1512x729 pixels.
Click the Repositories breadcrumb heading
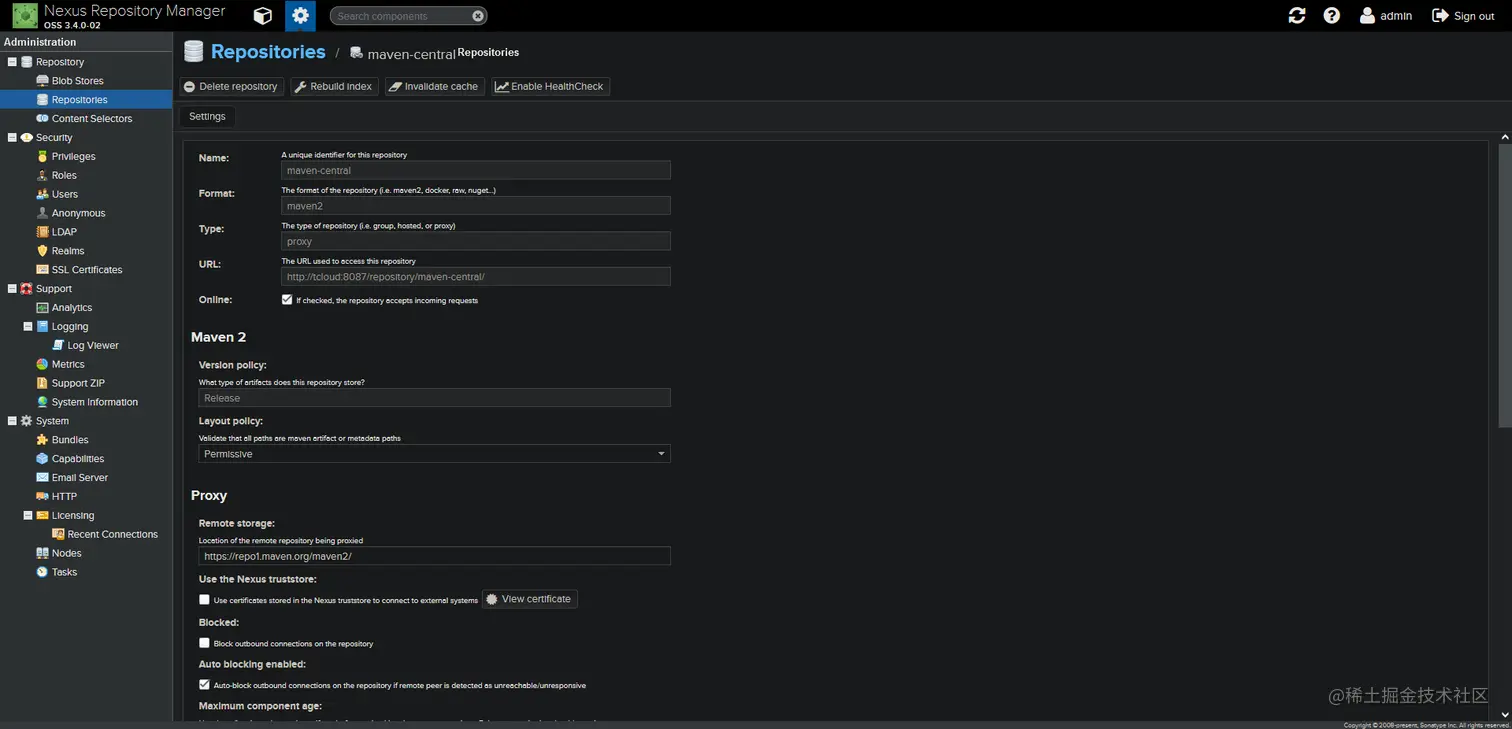[x=268, y=52]
